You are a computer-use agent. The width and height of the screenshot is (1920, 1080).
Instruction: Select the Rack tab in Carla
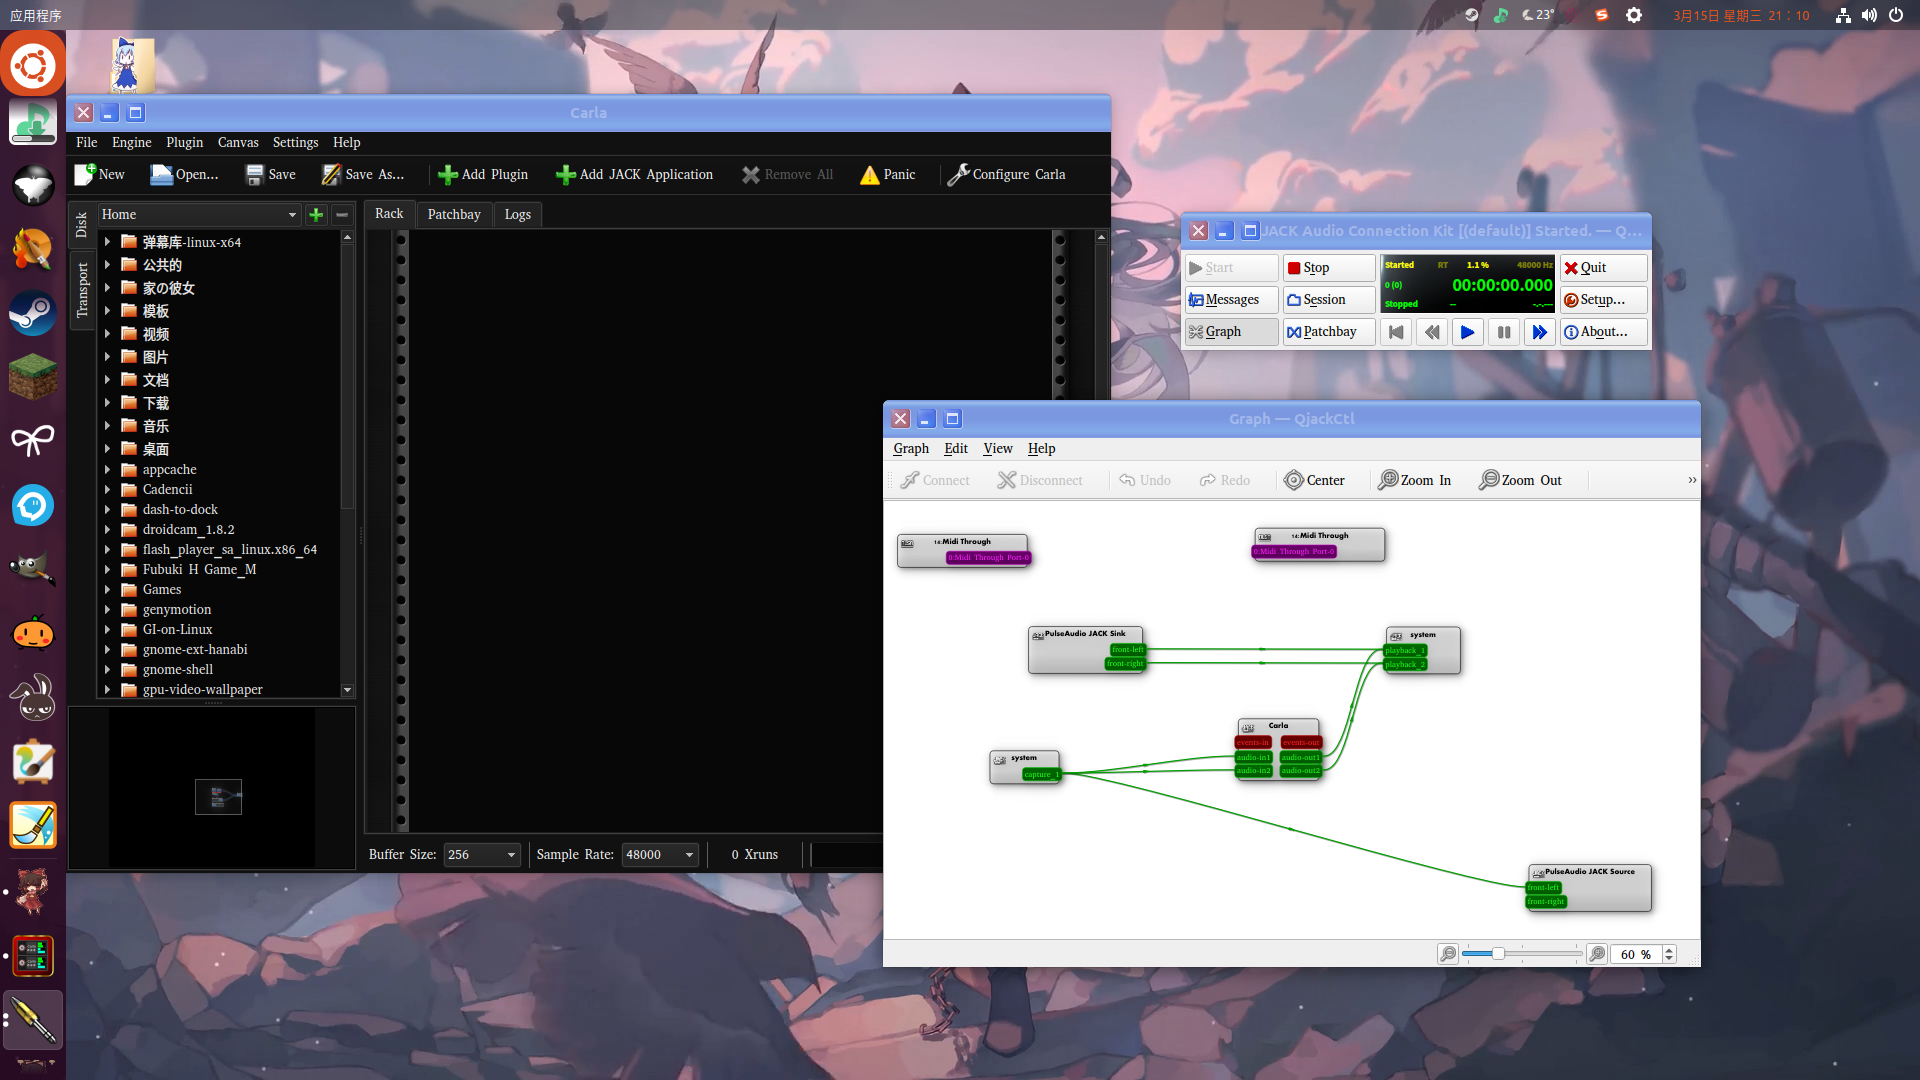(x=389, y=213)
